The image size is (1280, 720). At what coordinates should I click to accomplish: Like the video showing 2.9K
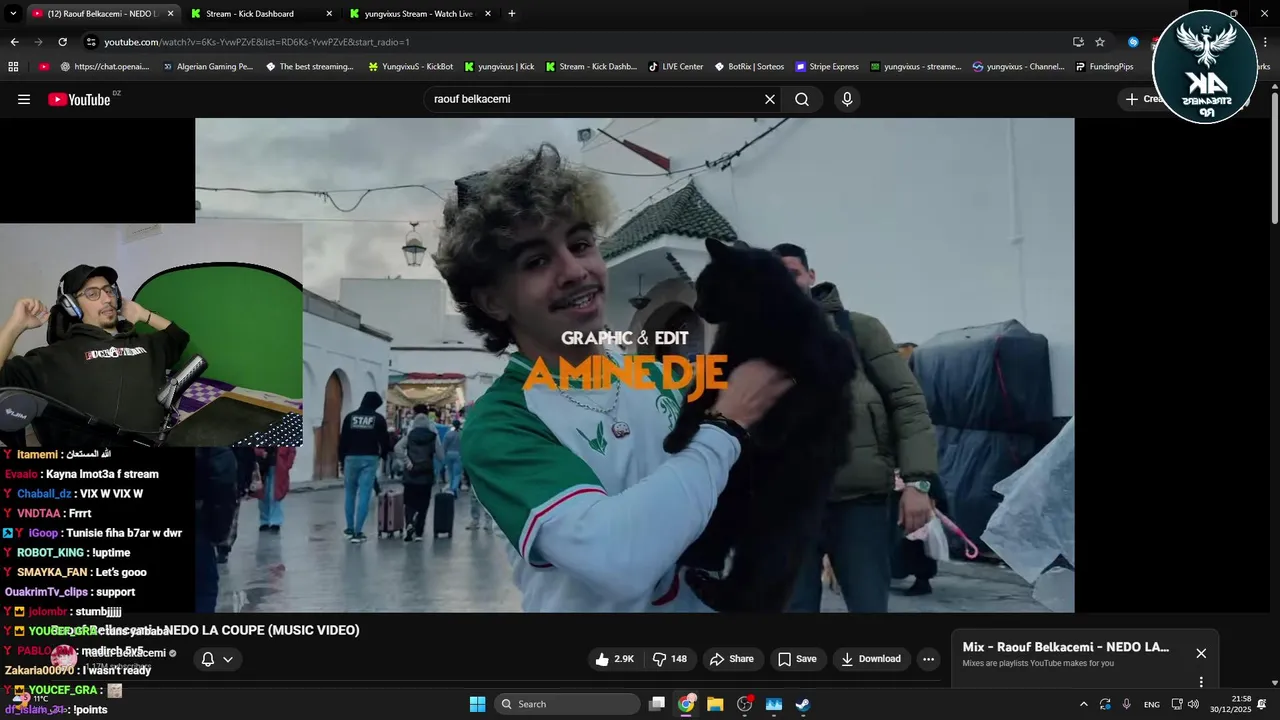tap(615, 659)
